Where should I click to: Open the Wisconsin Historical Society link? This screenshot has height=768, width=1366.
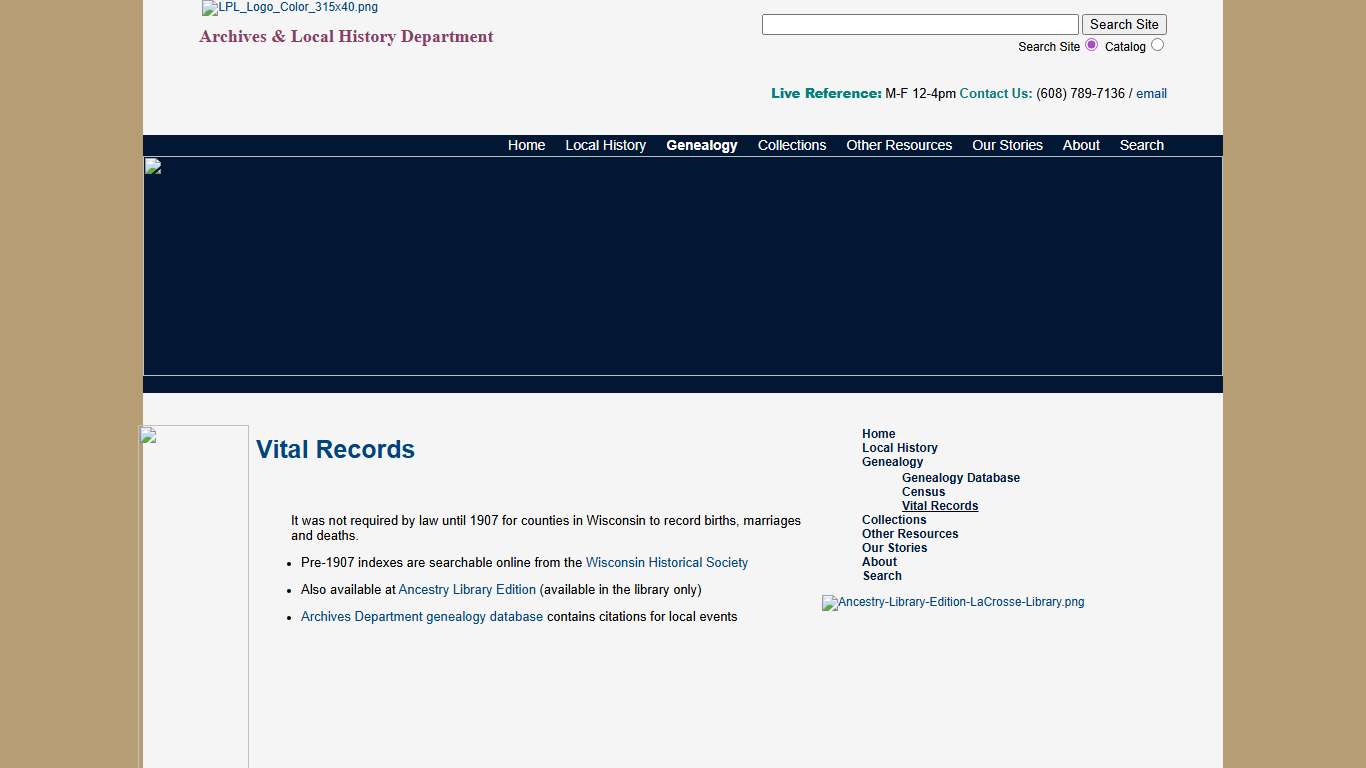tap(666, 562)
